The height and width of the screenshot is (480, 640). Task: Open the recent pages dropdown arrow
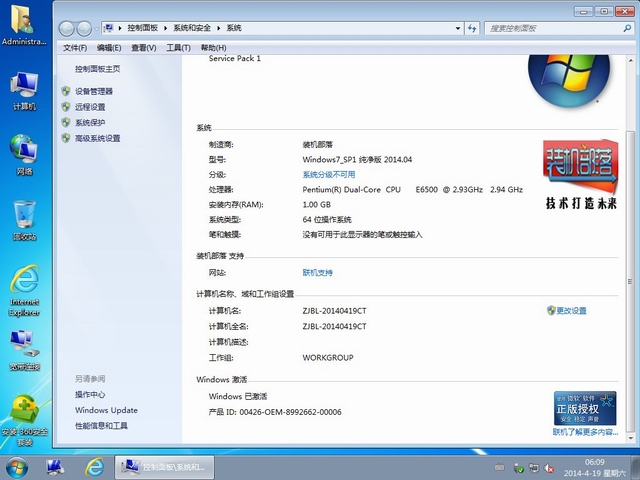point(96,29)
